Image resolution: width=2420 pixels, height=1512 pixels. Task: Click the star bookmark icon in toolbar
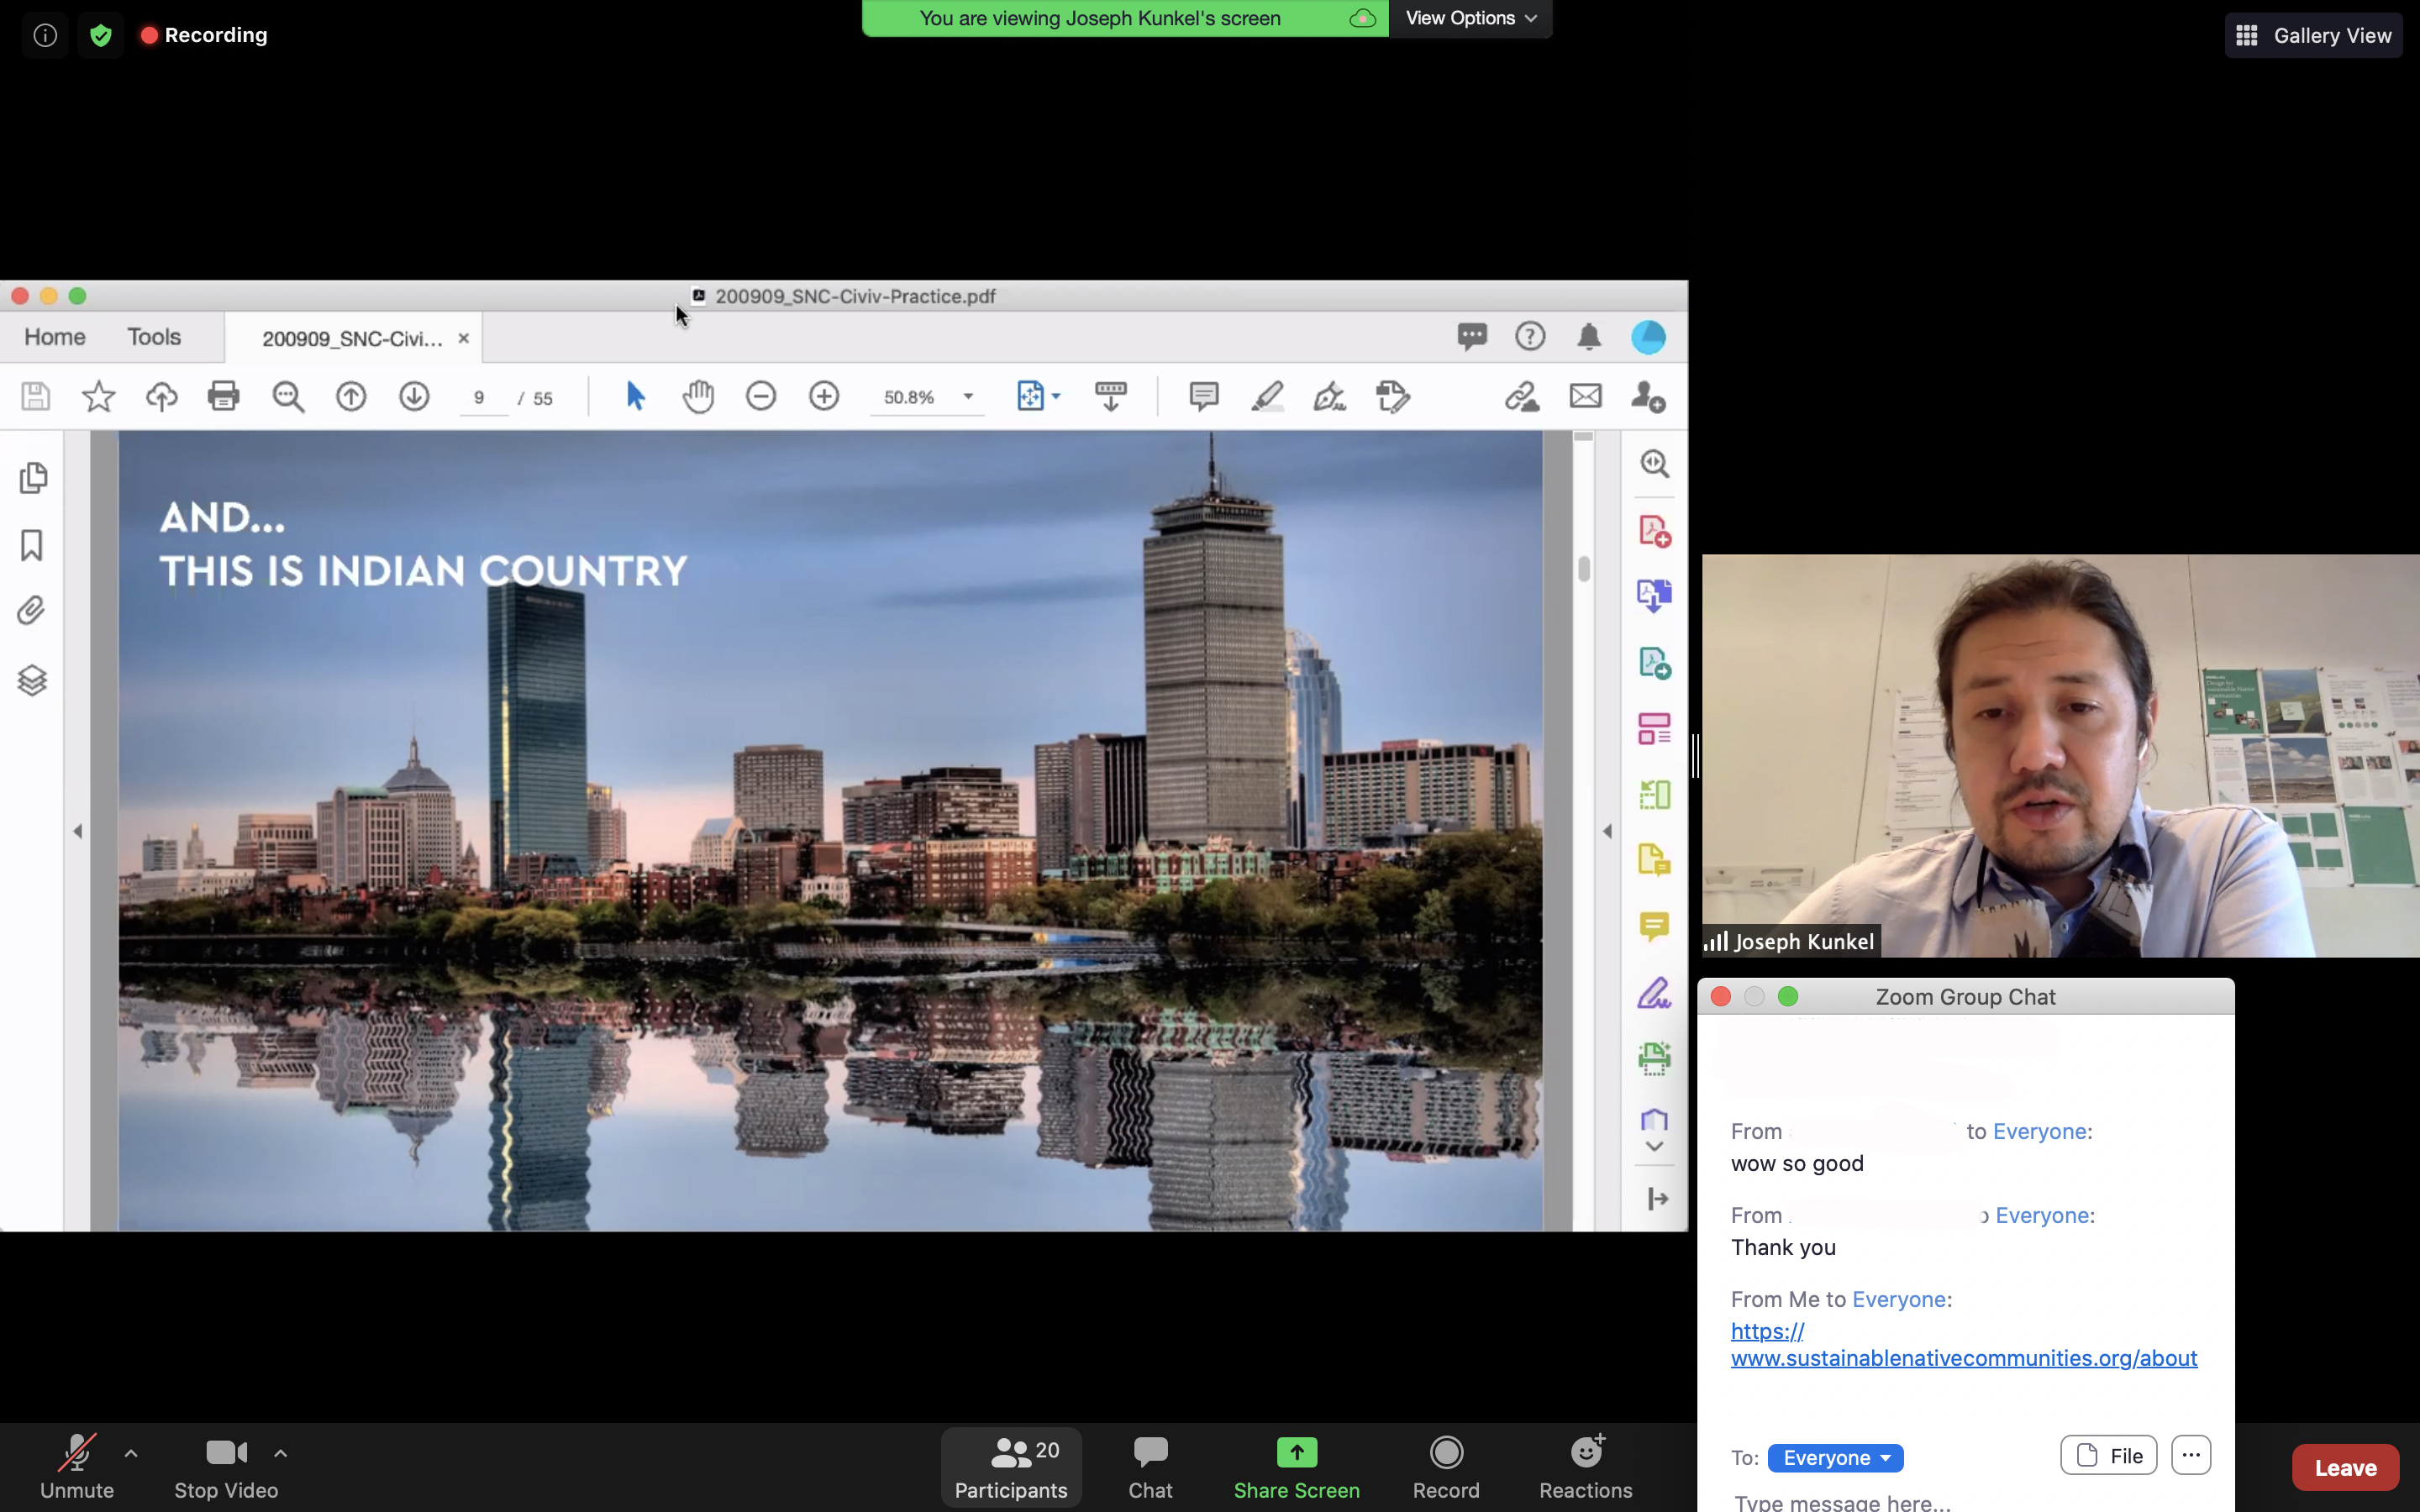click(x=98, y=397)
